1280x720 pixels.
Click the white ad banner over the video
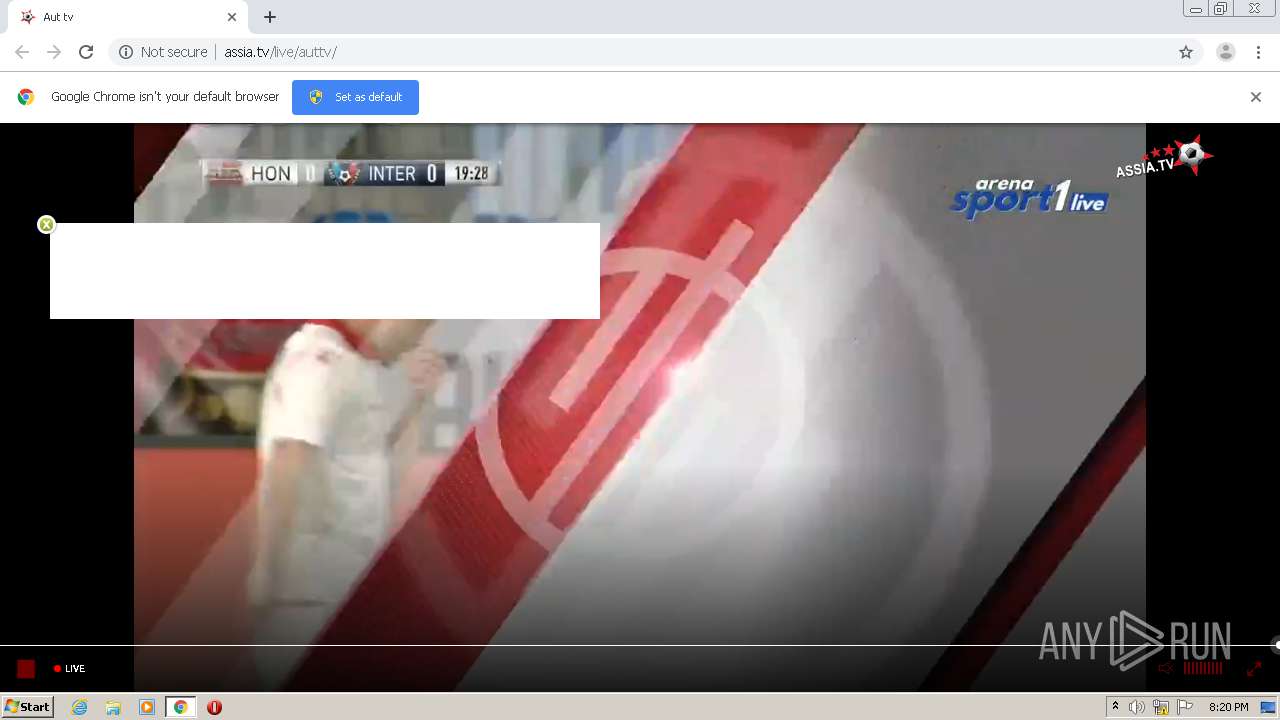325,271
